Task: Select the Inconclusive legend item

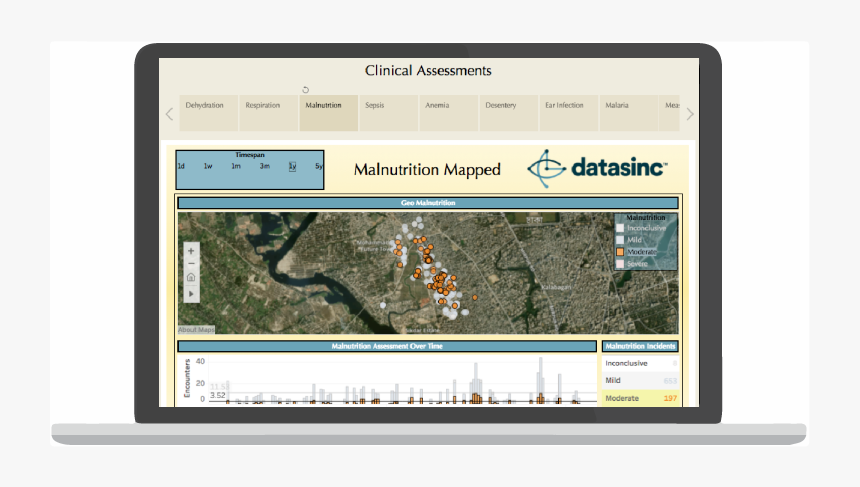Action: (x=645, y=228)
